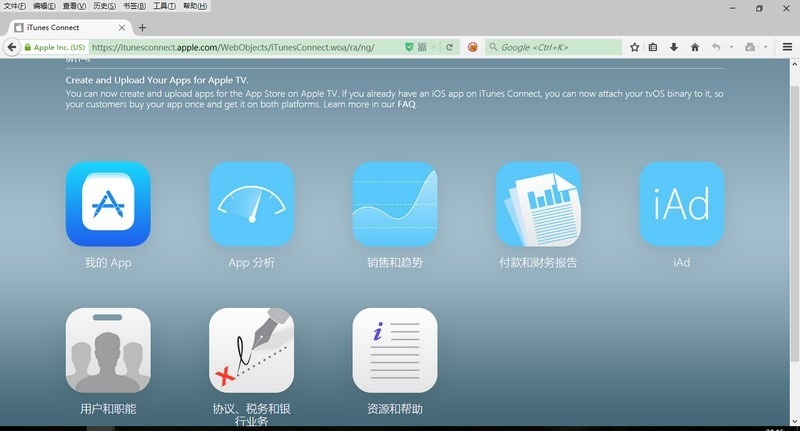Screen dimensions: 800x431
Task: Open new tab with plus button
Action: click(x=142, y=28)
